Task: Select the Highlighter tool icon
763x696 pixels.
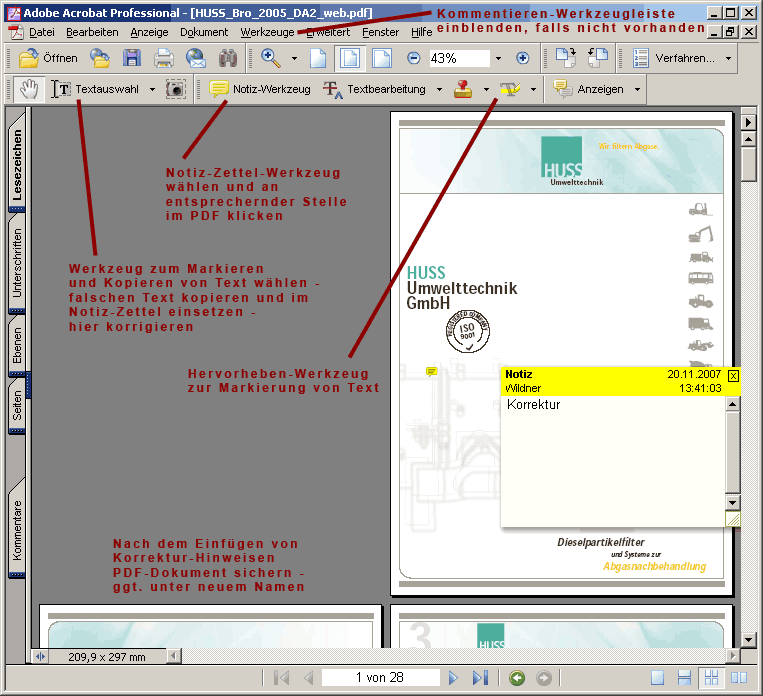Action: tap(510, 89)
